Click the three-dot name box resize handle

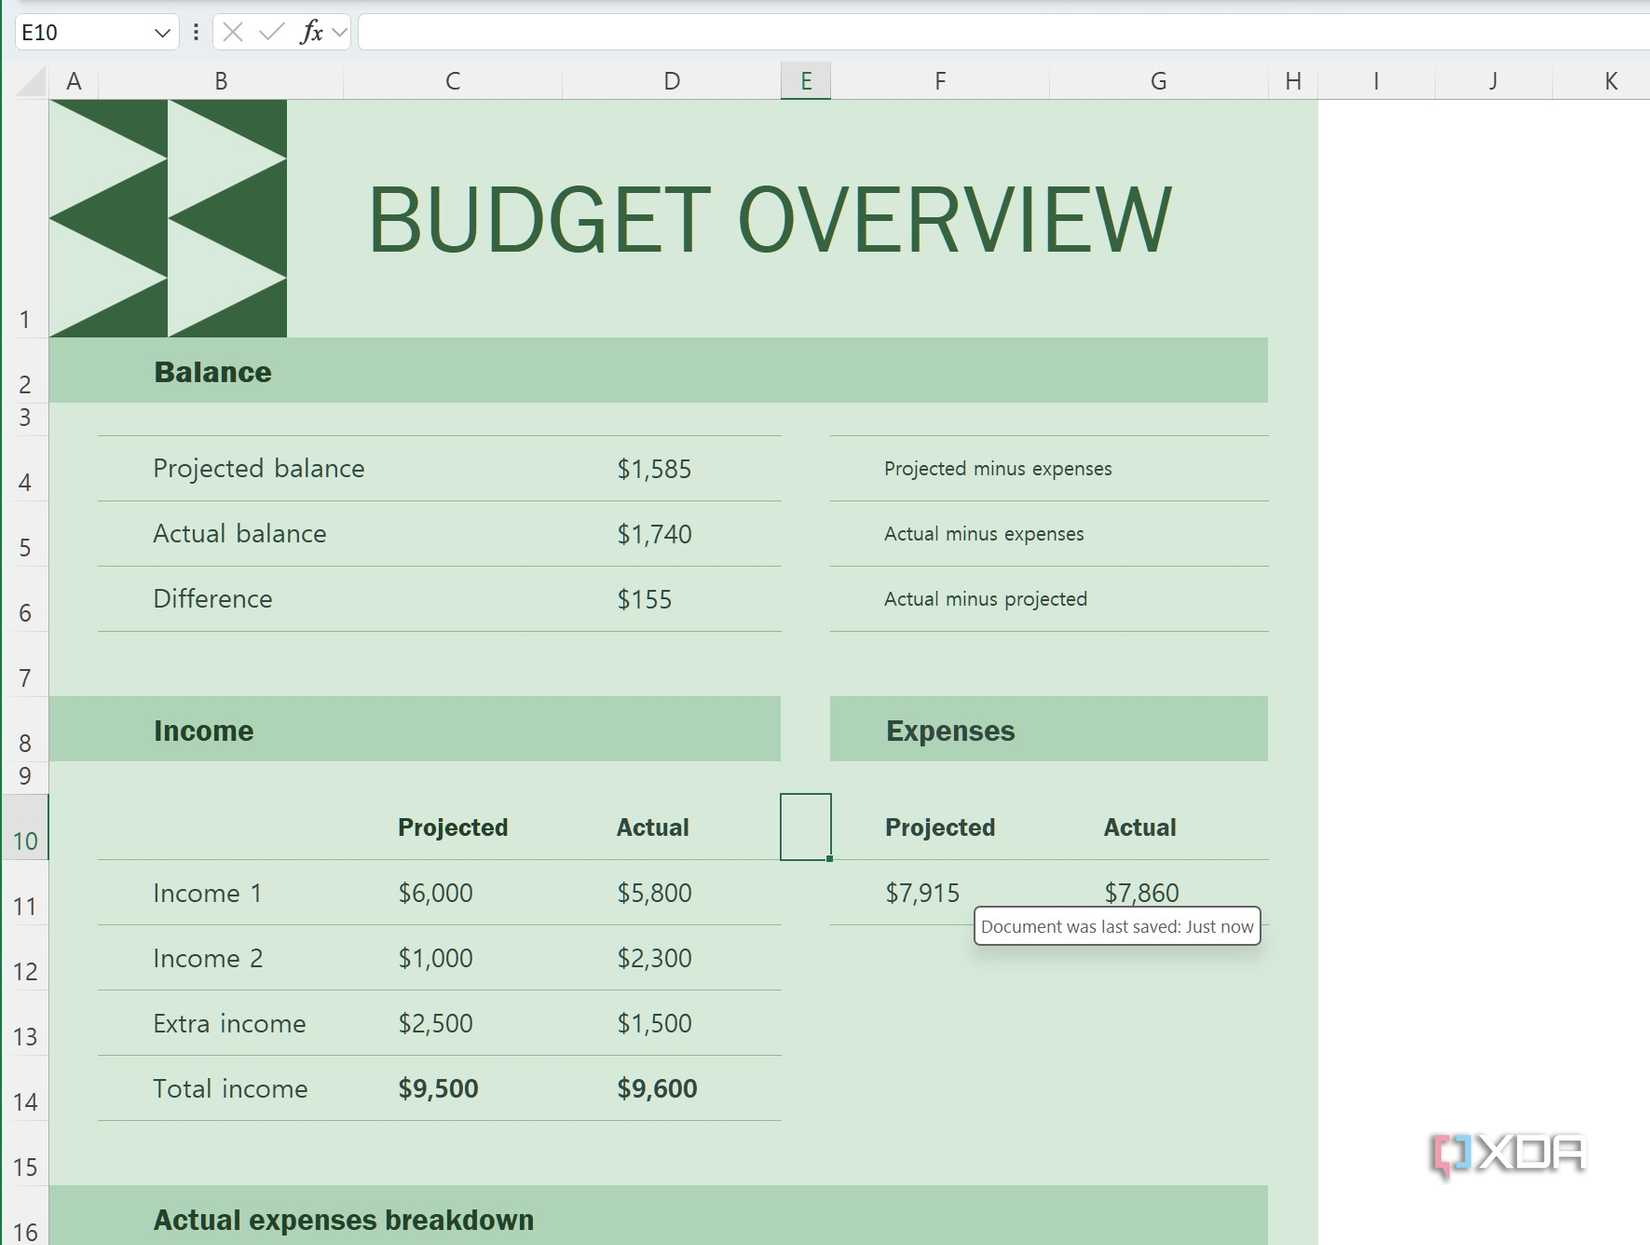(x=196, y=32)
